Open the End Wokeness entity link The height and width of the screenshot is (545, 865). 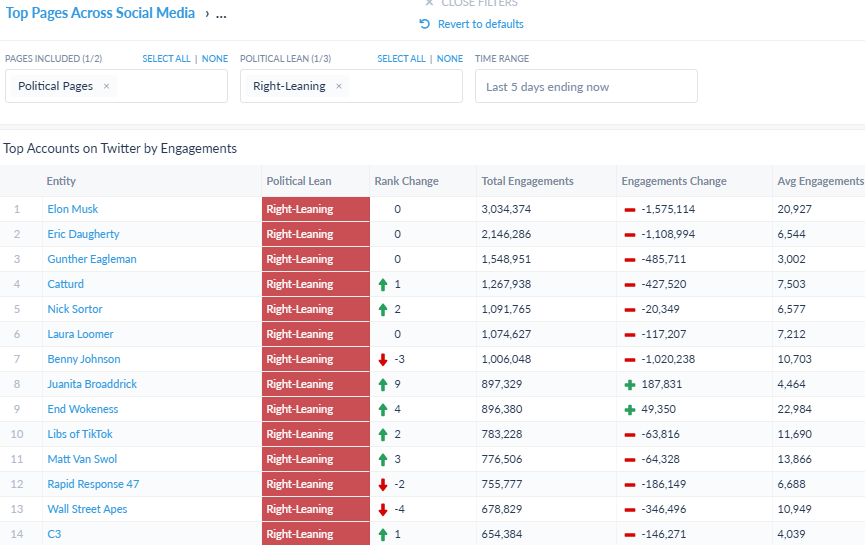(x=83, y=409)
